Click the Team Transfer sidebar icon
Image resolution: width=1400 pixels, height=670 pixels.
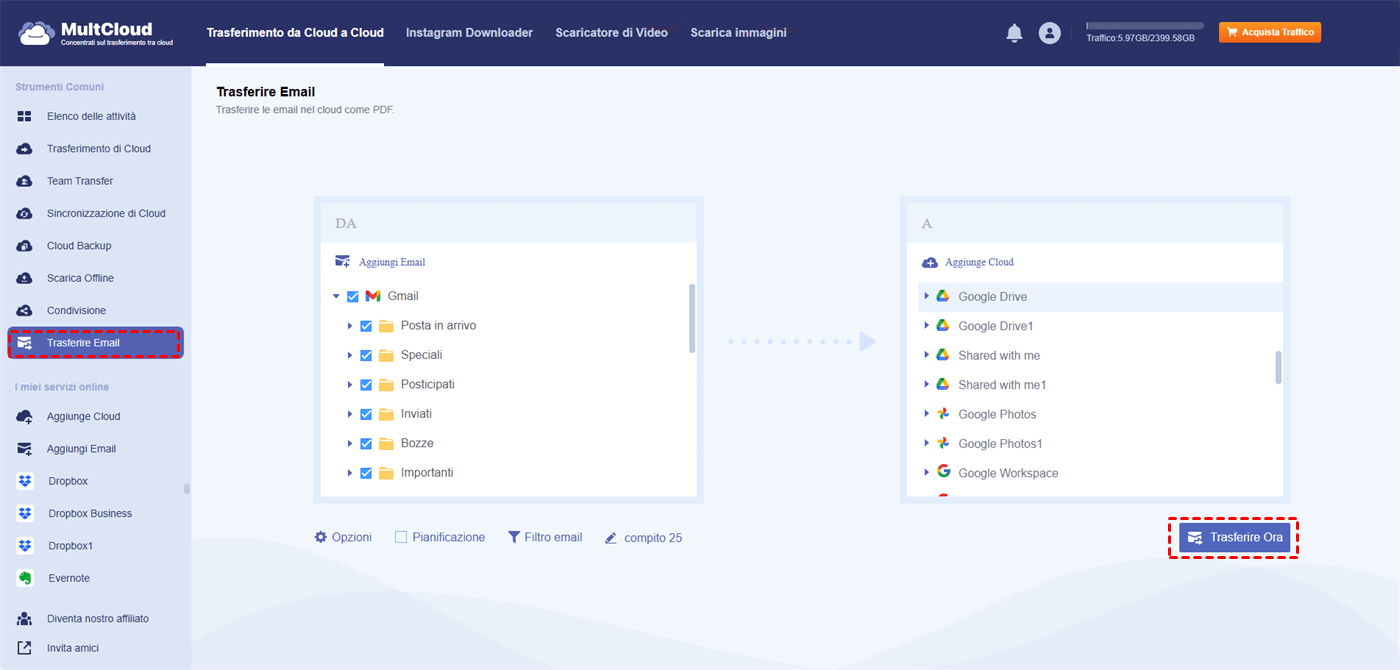coord(25,181)
